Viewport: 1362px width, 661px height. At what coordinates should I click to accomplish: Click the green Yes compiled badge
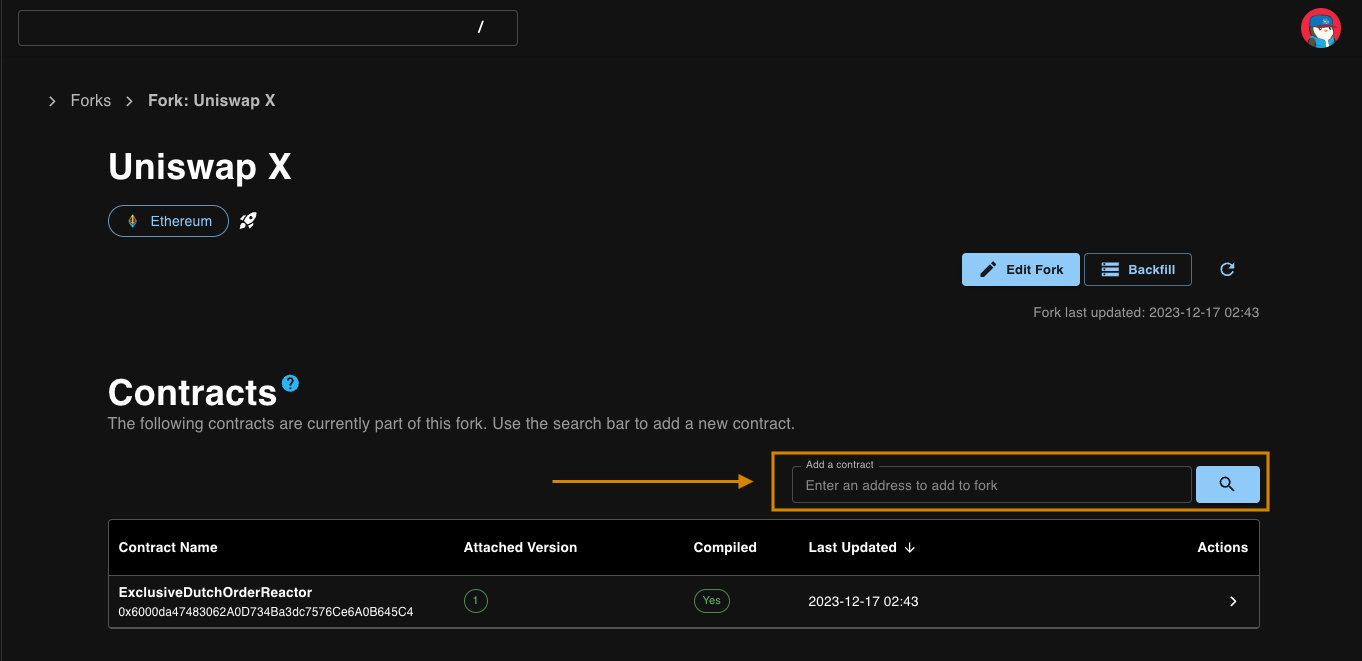point(711,601)
